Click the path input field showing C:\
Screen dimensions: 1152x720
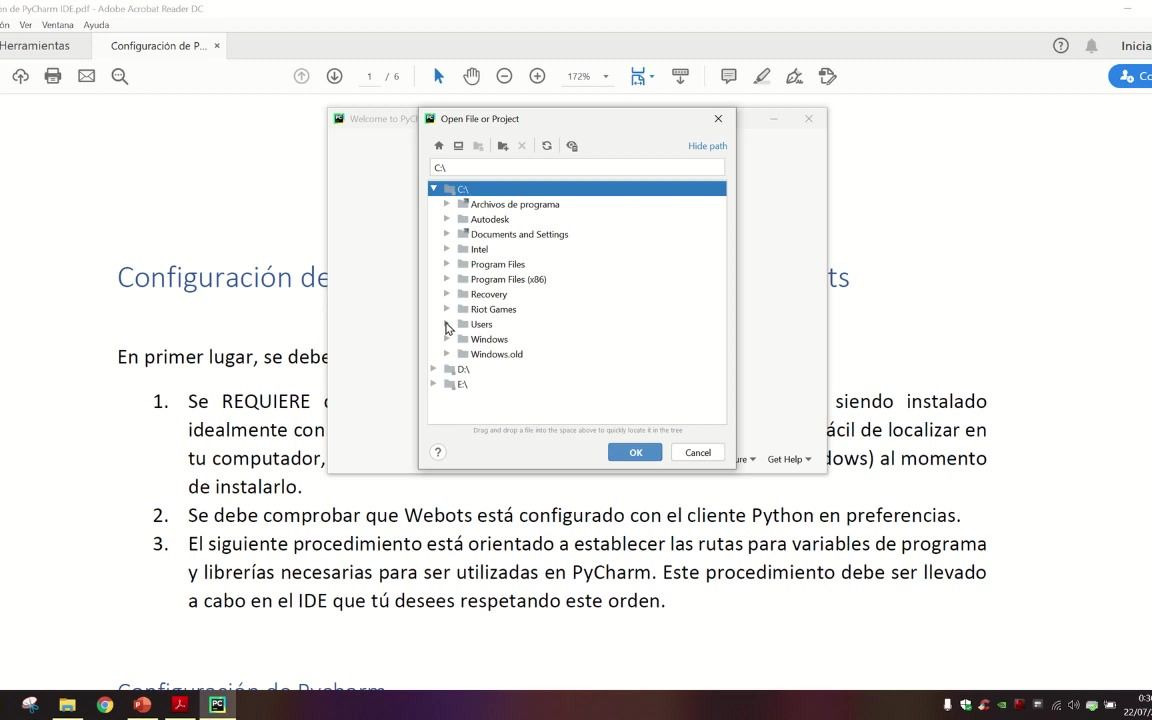577,168
